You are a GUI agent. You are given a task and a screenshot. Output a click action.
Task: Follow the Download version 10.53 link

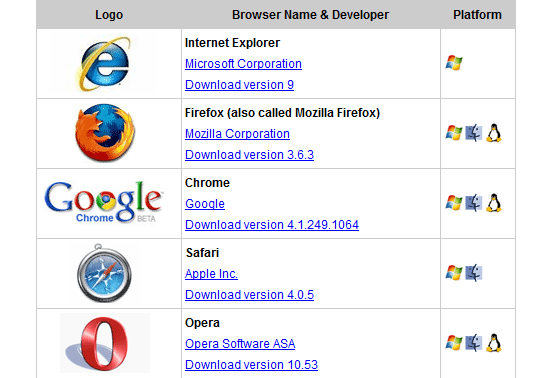251,365
